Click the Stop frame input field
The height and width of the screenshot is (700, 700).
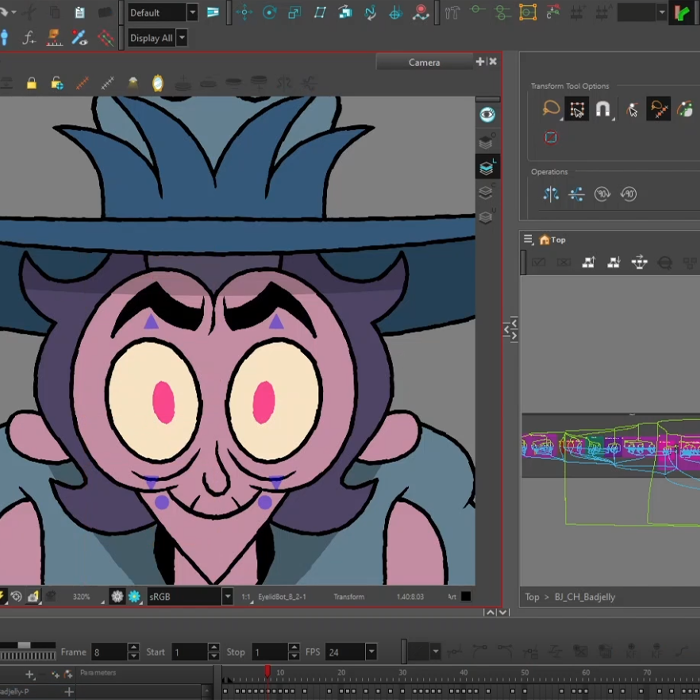tap(270, 652)
